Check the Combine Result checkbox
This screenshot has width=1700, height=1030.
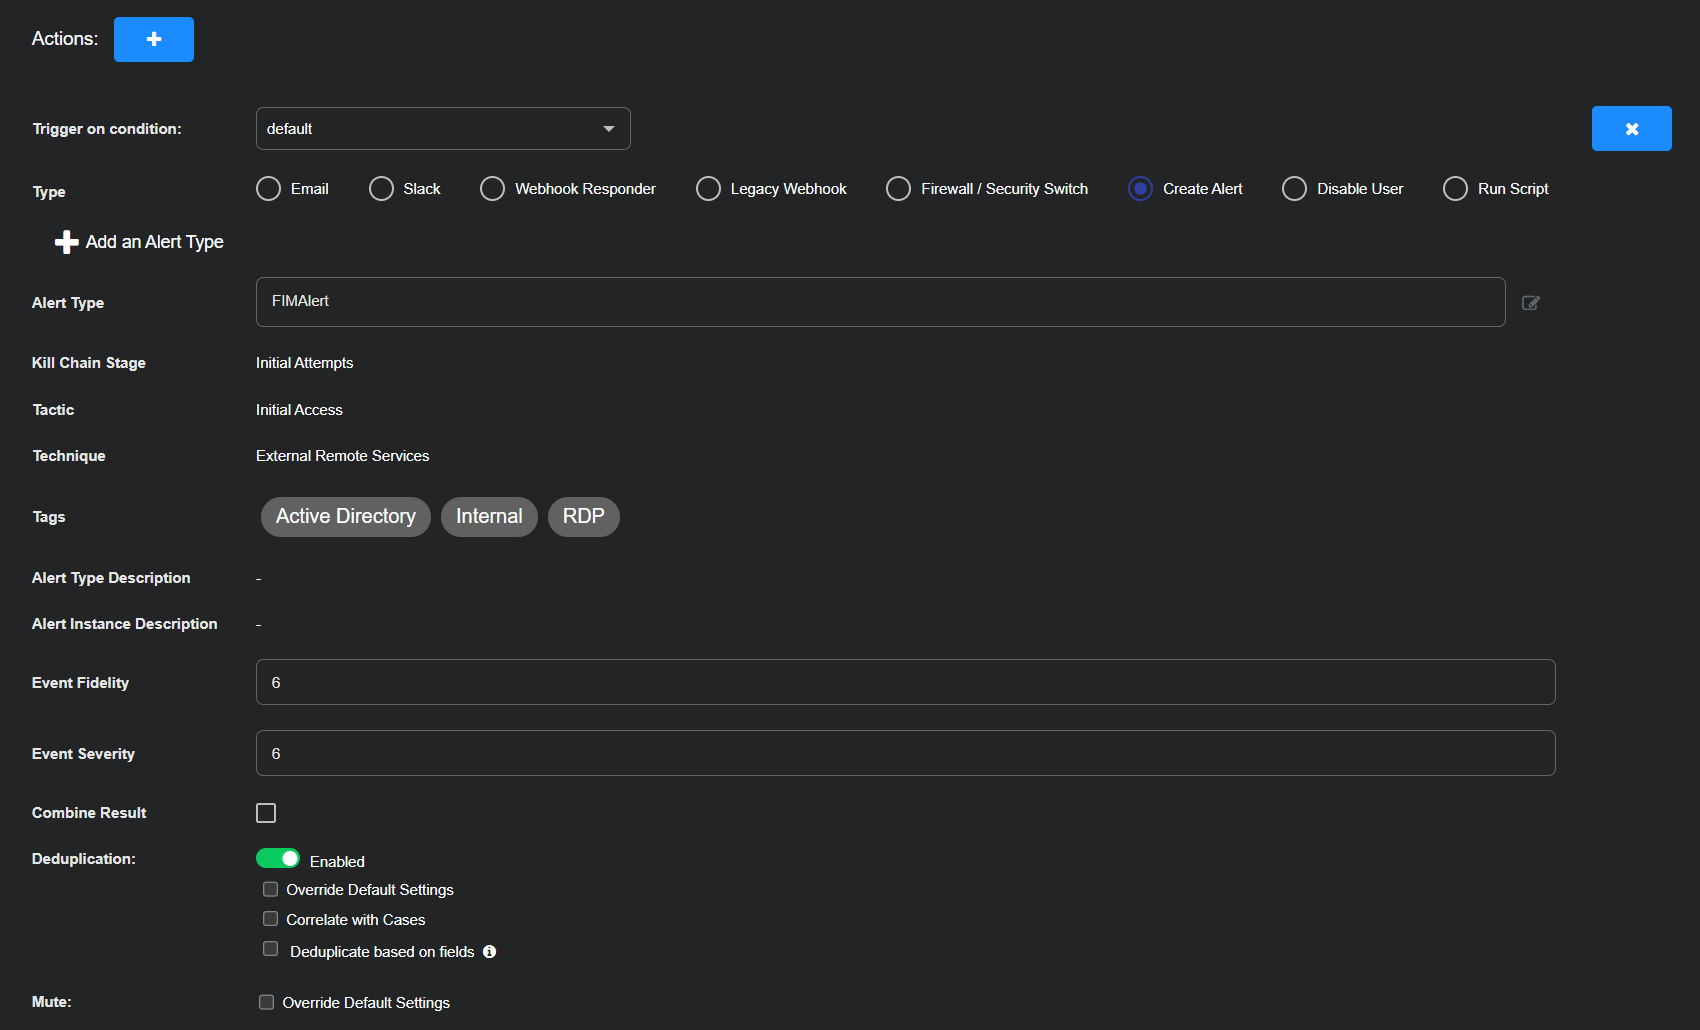(x=266, y=813)
